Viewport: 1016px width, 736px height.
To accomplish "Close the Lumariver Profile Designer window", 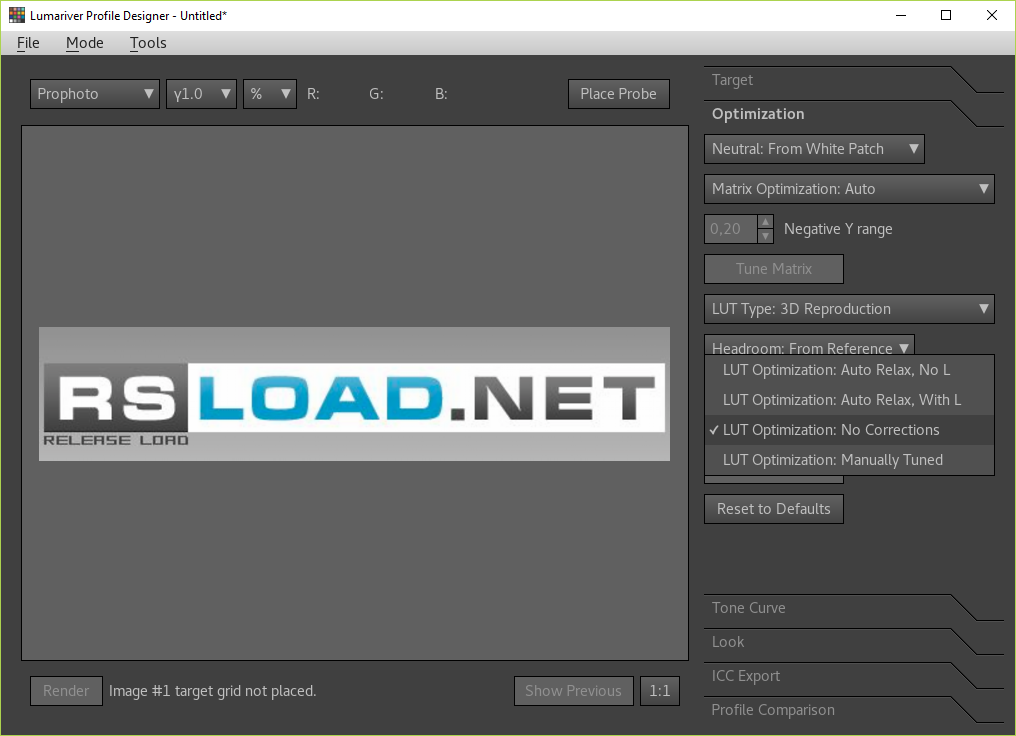I will coord(991,15).
